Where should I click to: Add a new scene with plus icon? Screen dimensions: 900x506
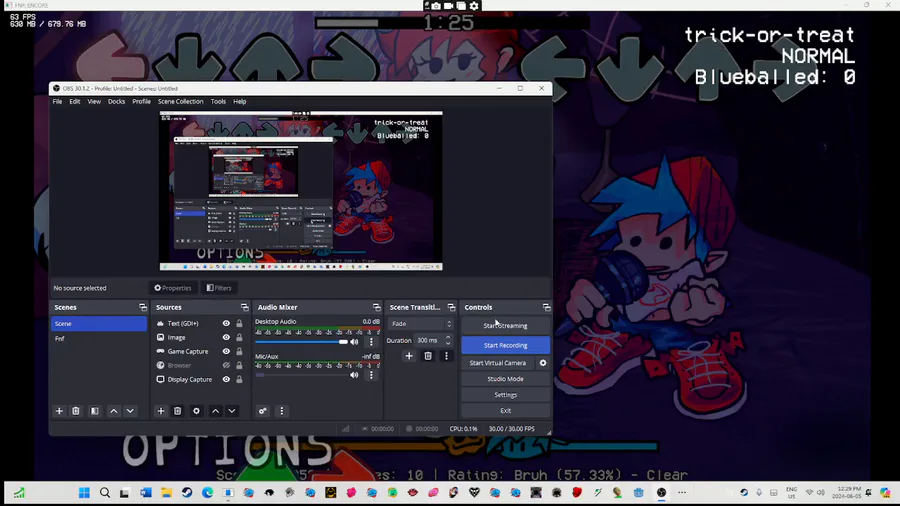[59, 411]
